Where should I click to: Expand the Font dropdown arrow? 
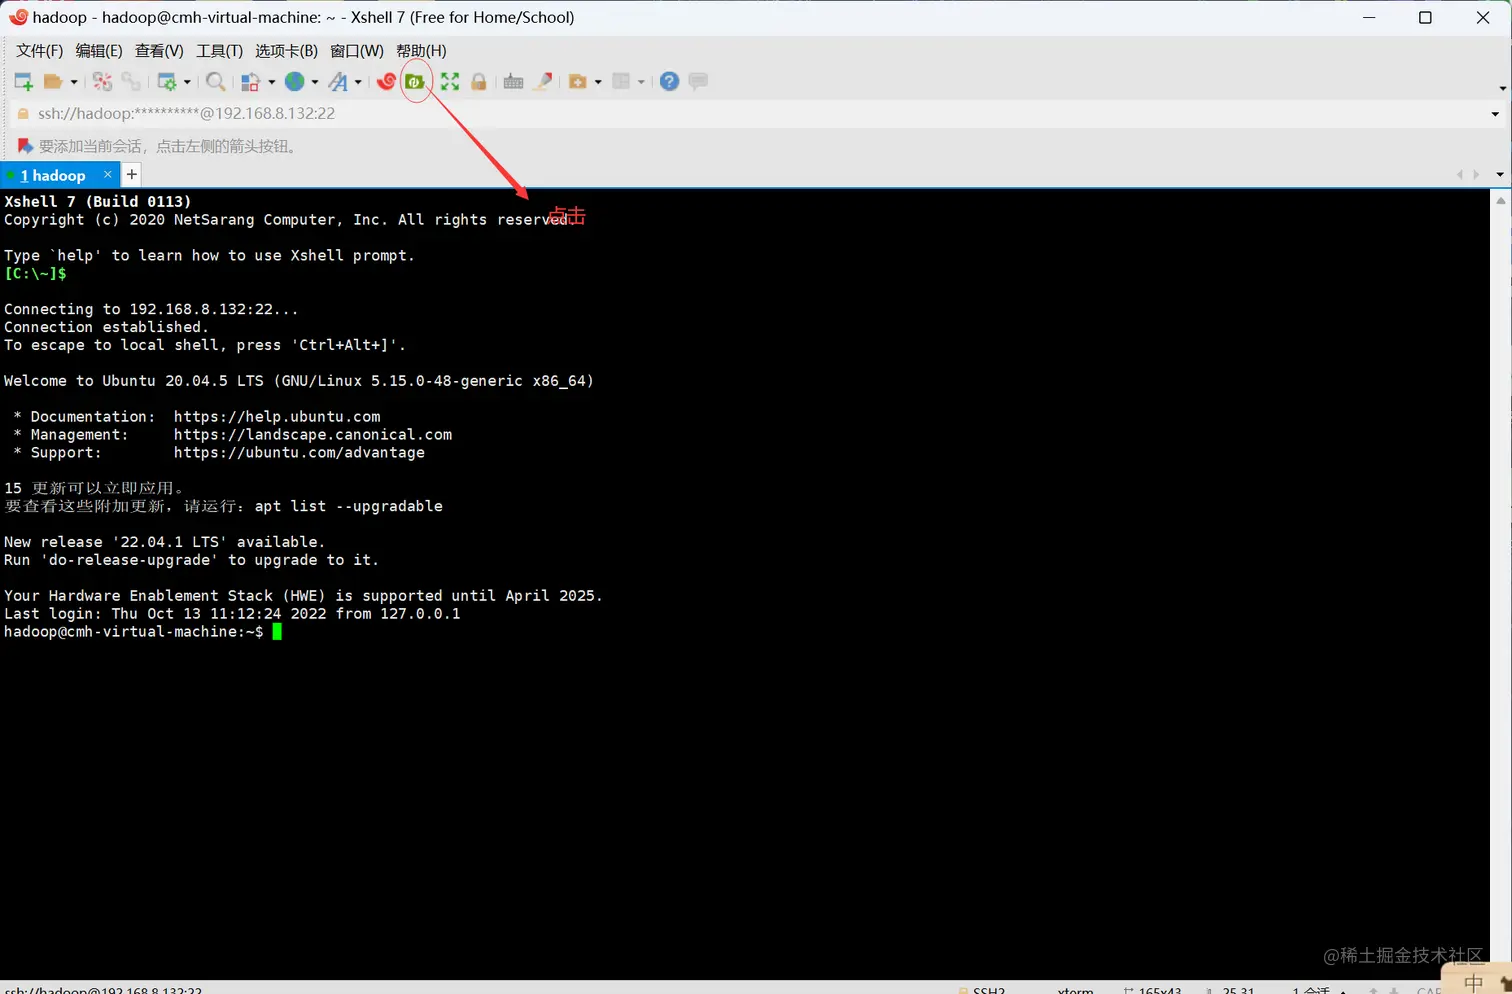358,82
